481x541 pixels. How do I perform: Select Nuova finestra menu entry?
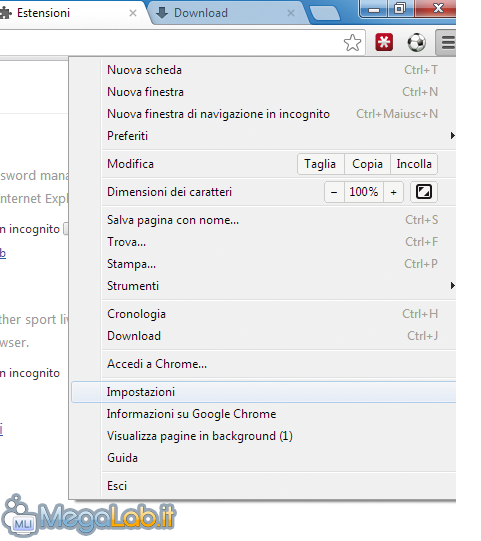click(x=262, y=92)
